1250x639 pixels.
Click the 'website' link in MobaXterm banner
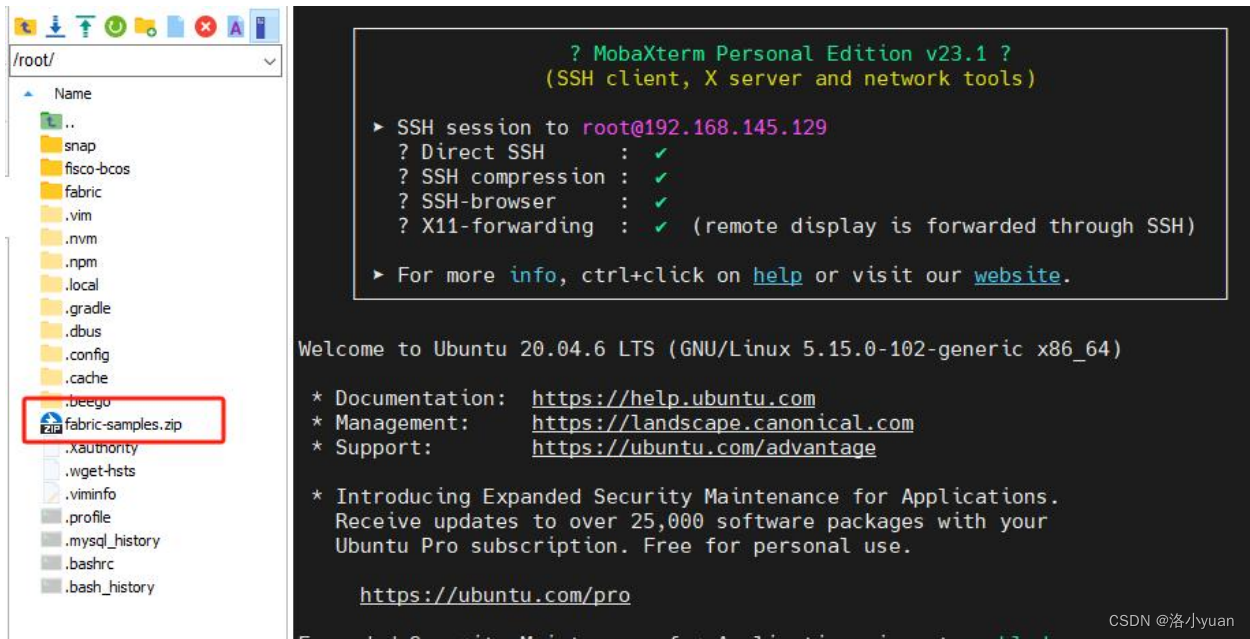pyautogui.click(x=1017, y=275)
